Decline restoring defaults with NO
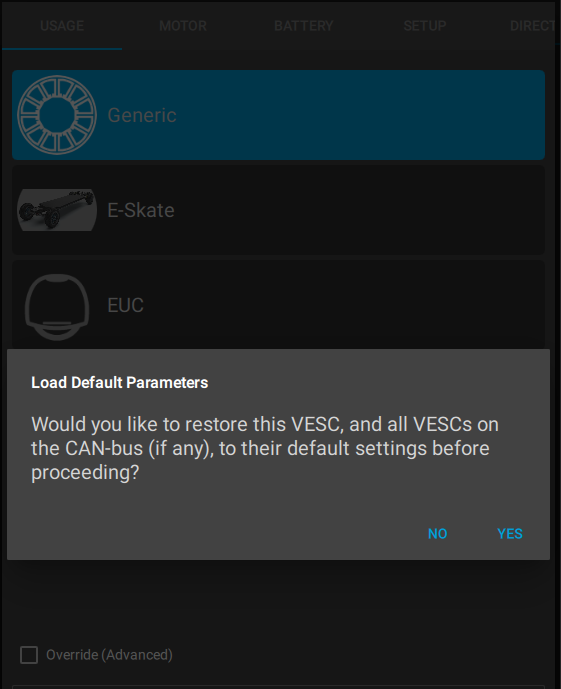This screenshot has height=689, width=561. click(438, 533)
